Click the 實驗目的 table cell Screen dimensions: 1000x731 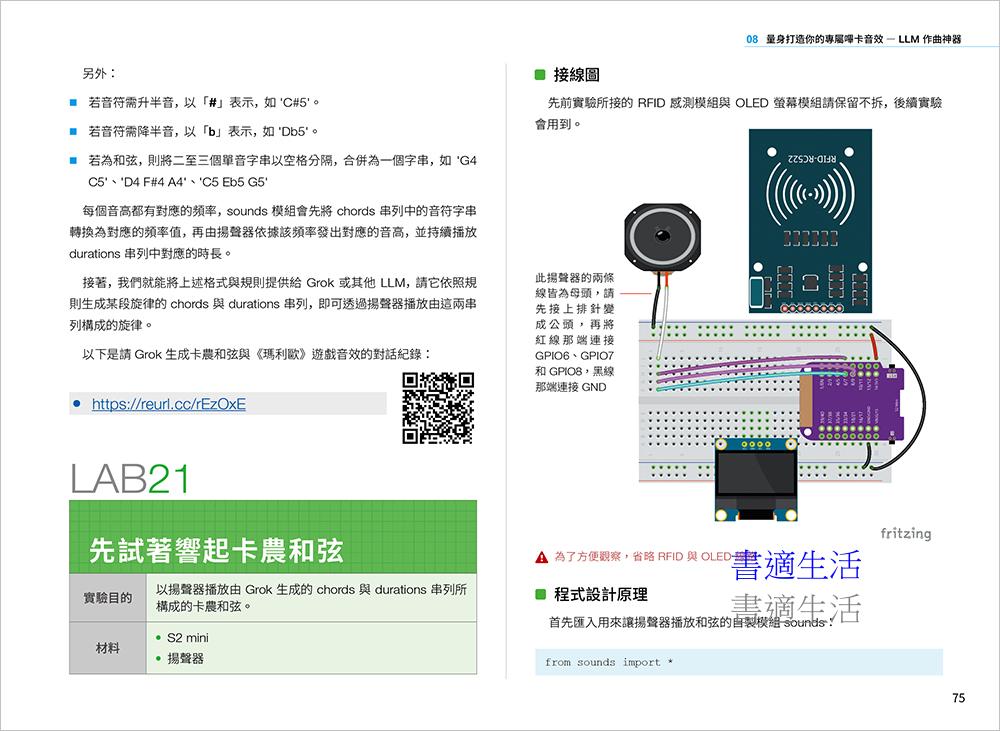[x=107, y=598]
